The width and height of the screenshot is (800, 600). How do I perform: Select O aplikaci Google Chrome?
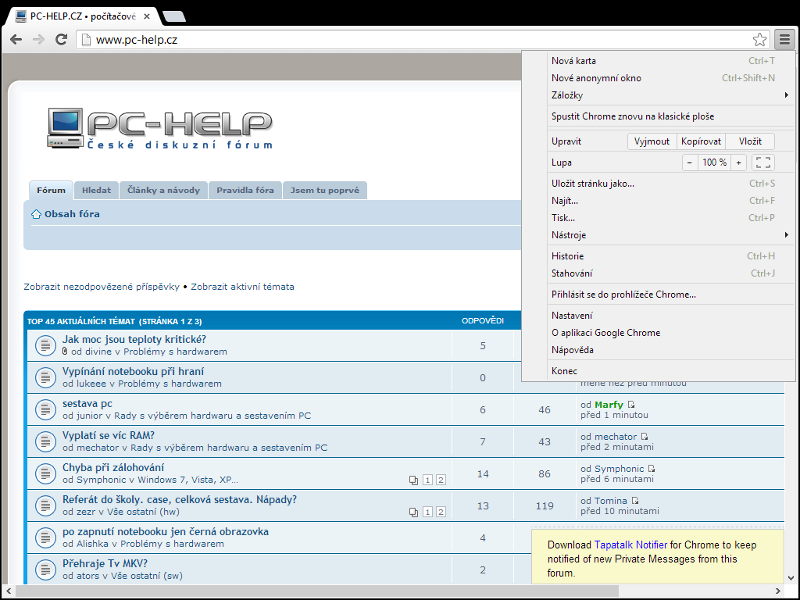pyautogui.click(x=671, y=333)
